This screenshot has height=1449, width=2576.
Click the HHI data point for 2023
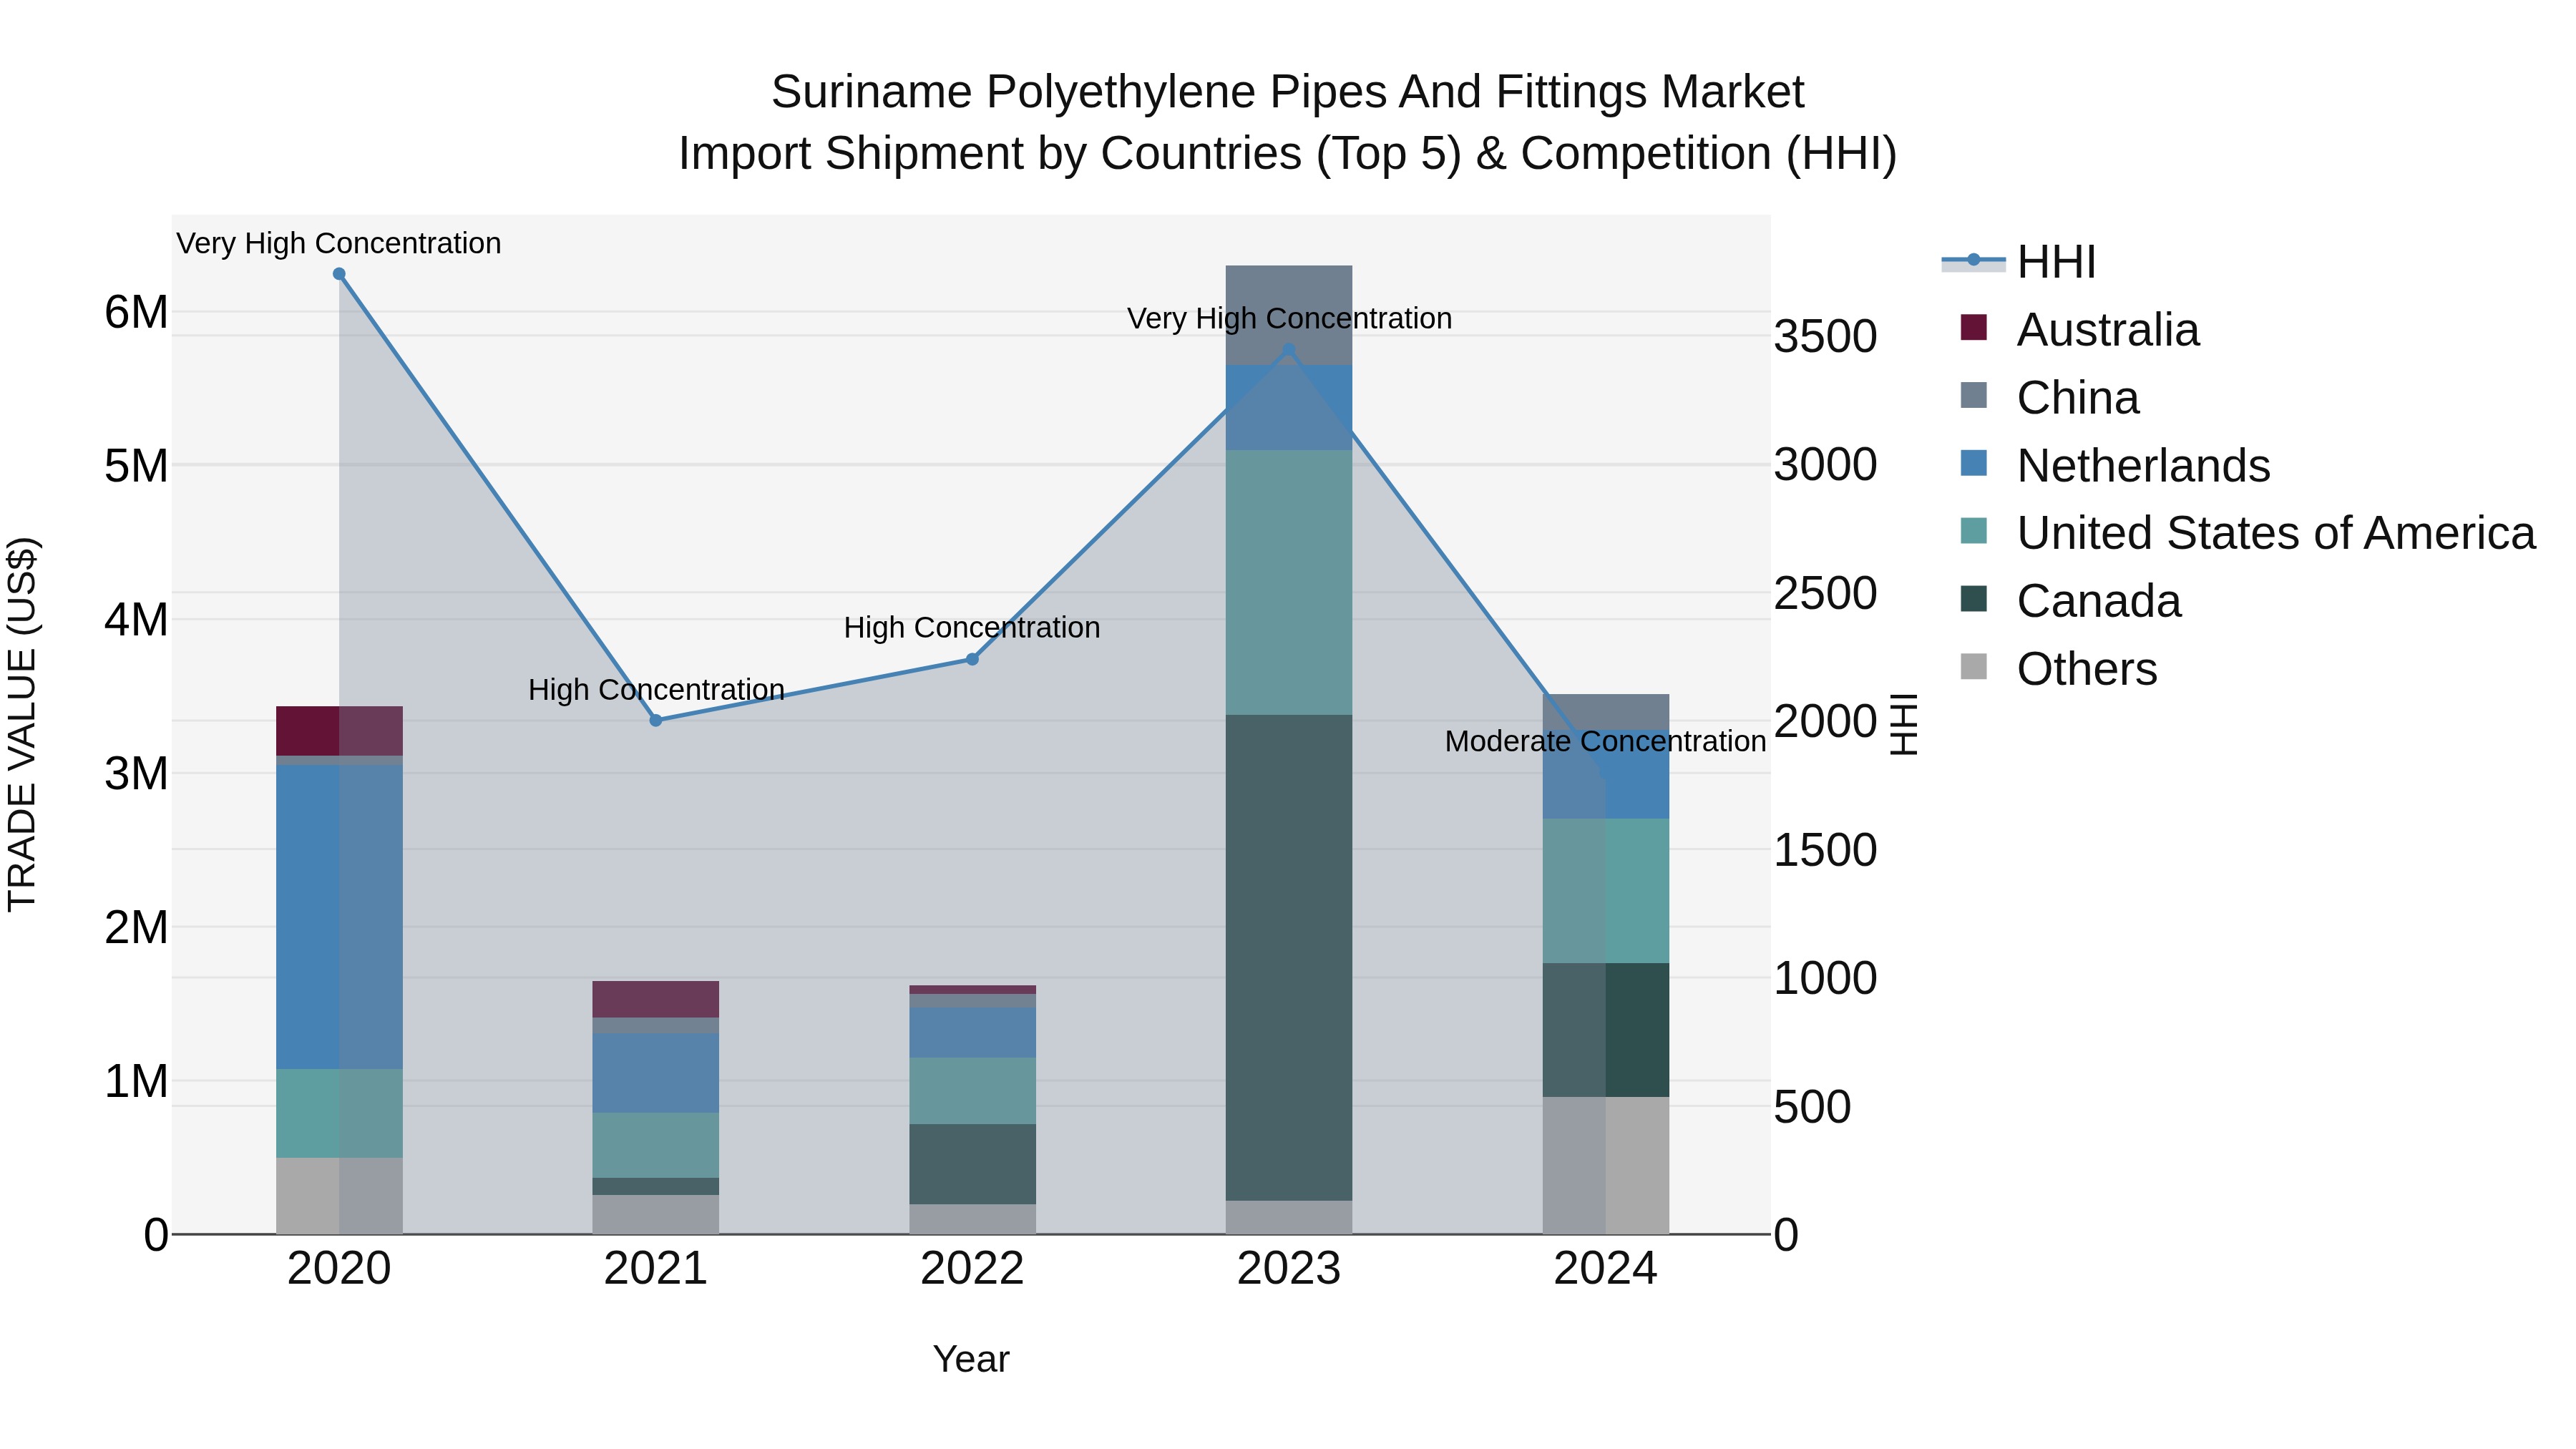[1289, 350]
